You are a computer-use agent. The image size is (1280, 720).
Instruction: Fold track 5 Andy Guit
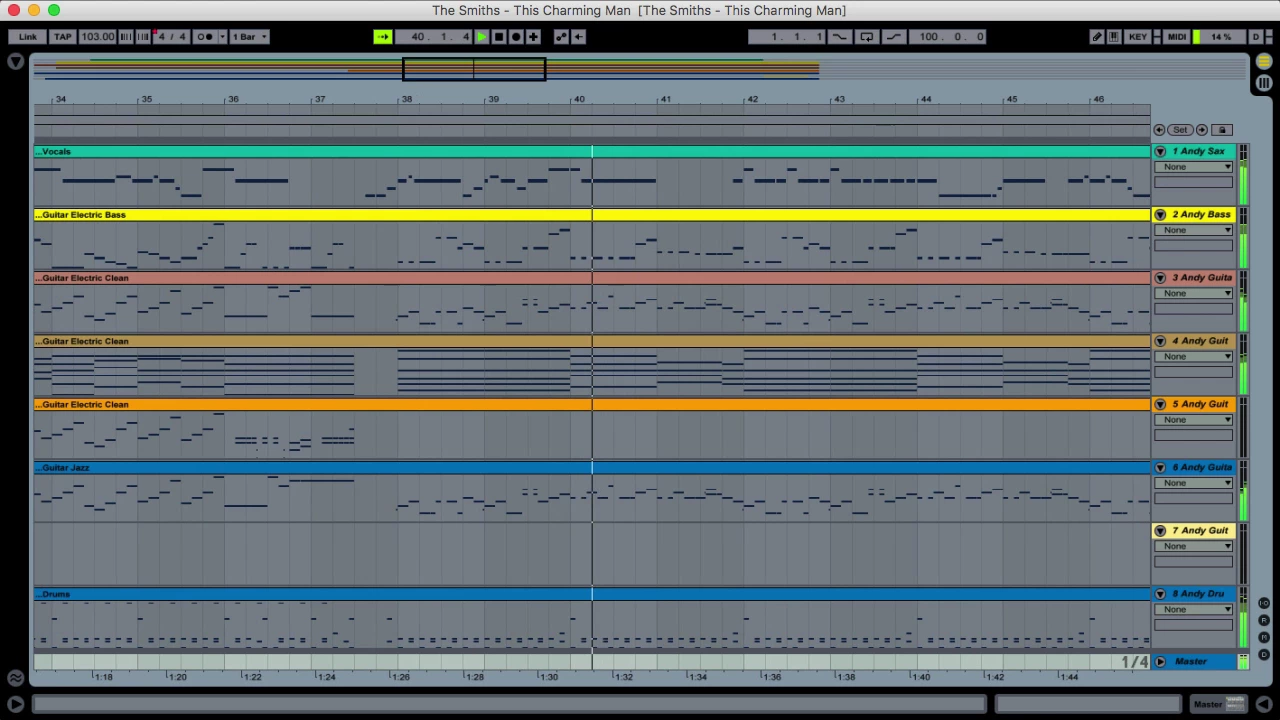tap(1160, 405)
